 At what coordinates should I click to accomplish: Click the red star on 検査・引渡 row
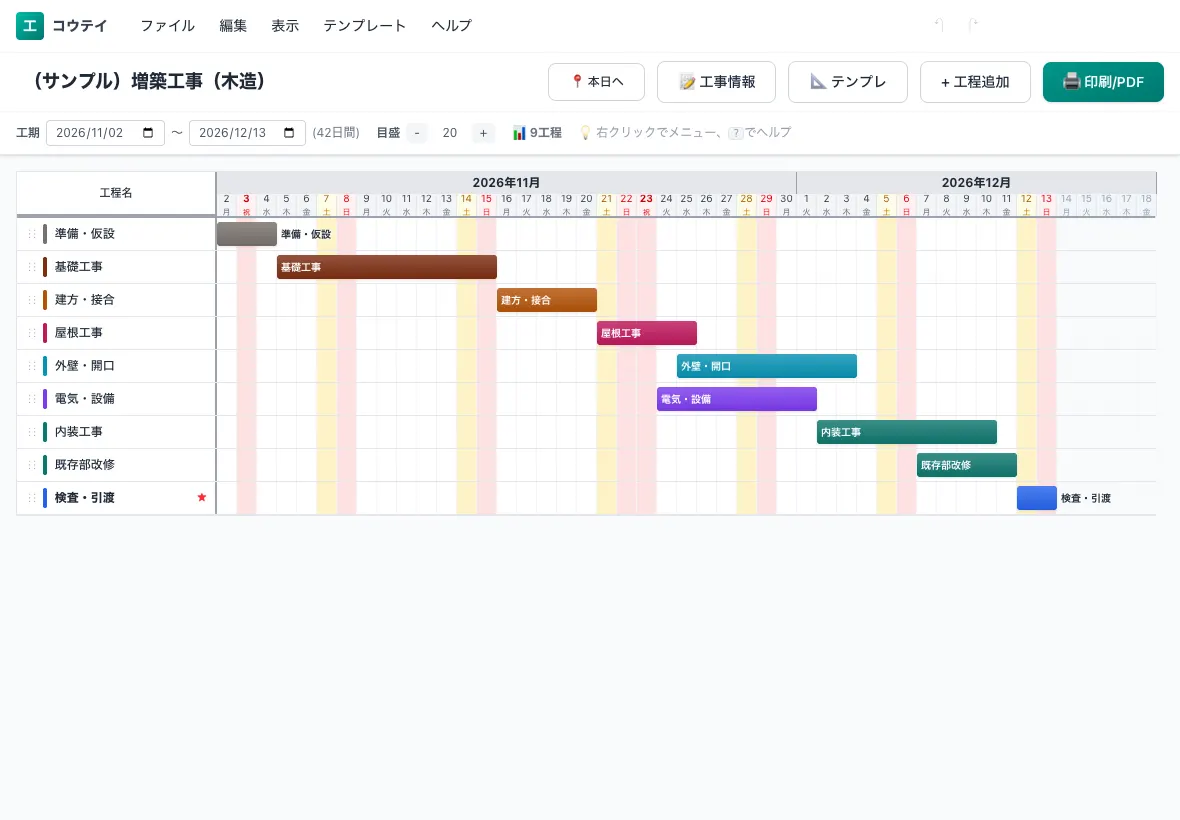point(202,497)
